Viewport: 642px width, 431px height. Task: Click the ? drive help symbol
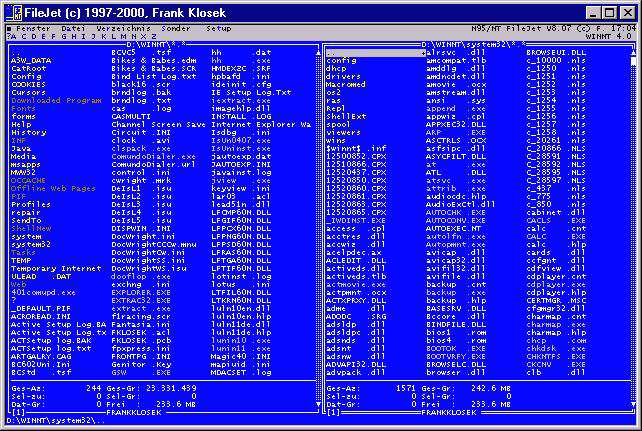tap(9, 36)
